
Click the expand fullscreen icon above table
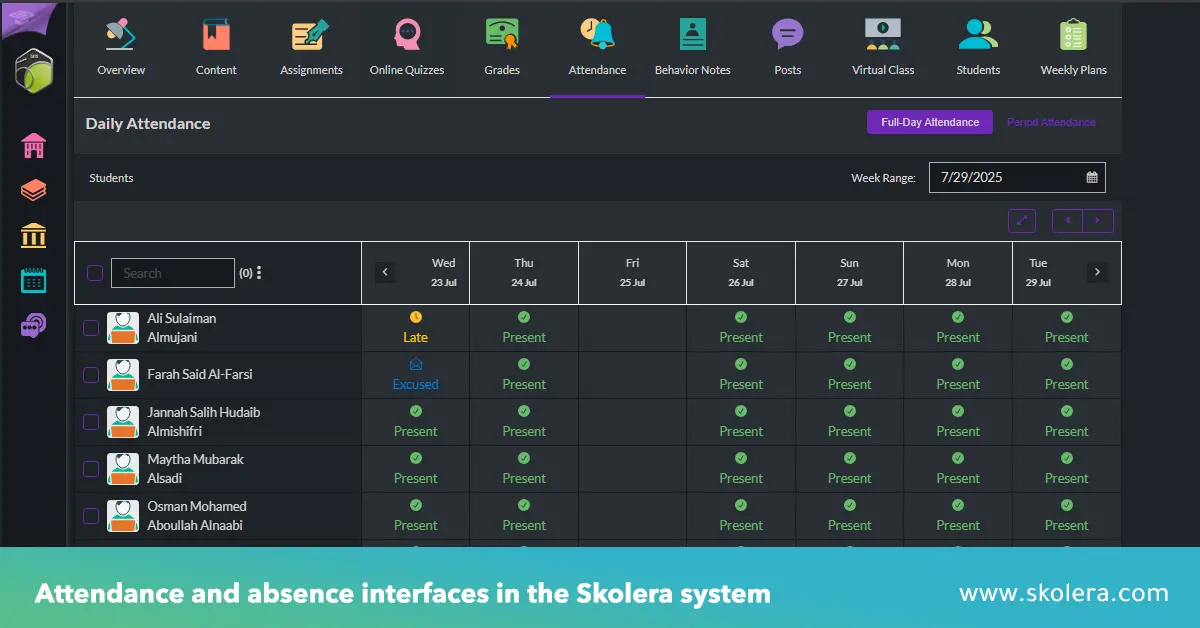1022,221
